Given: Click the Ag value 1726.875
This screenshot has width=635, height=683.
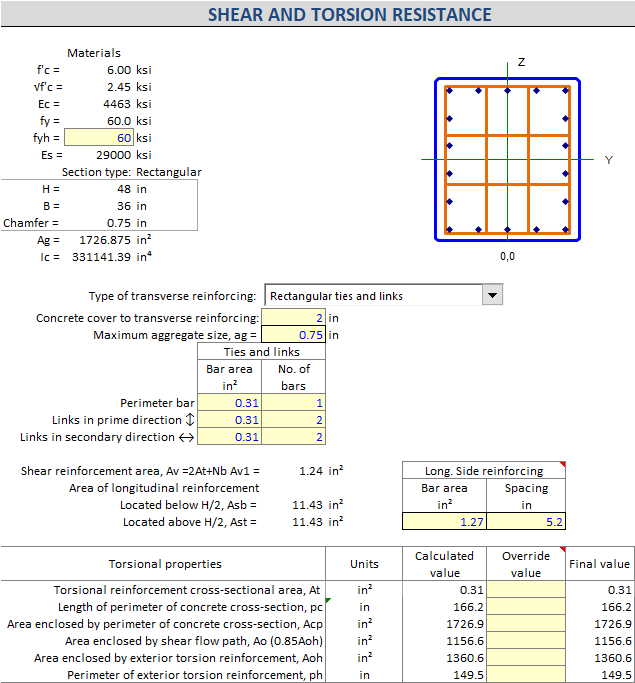Looking at the screenshot, I should 105,240.
